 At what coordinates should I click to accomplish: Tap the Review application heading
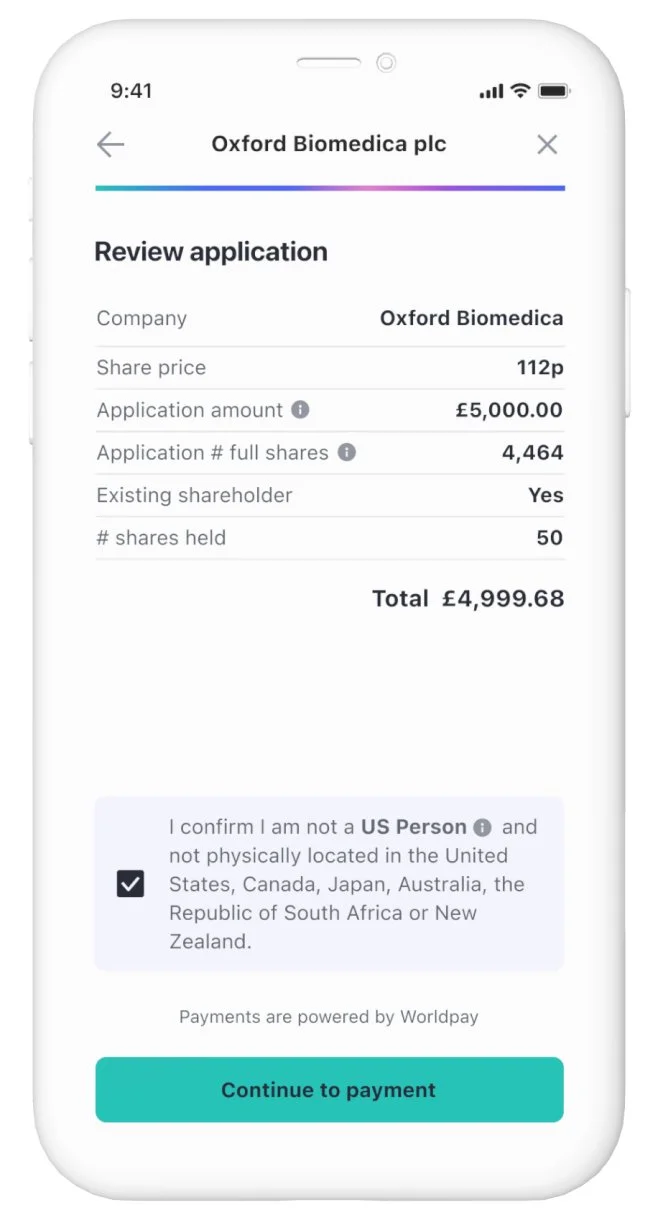point(211,252)
